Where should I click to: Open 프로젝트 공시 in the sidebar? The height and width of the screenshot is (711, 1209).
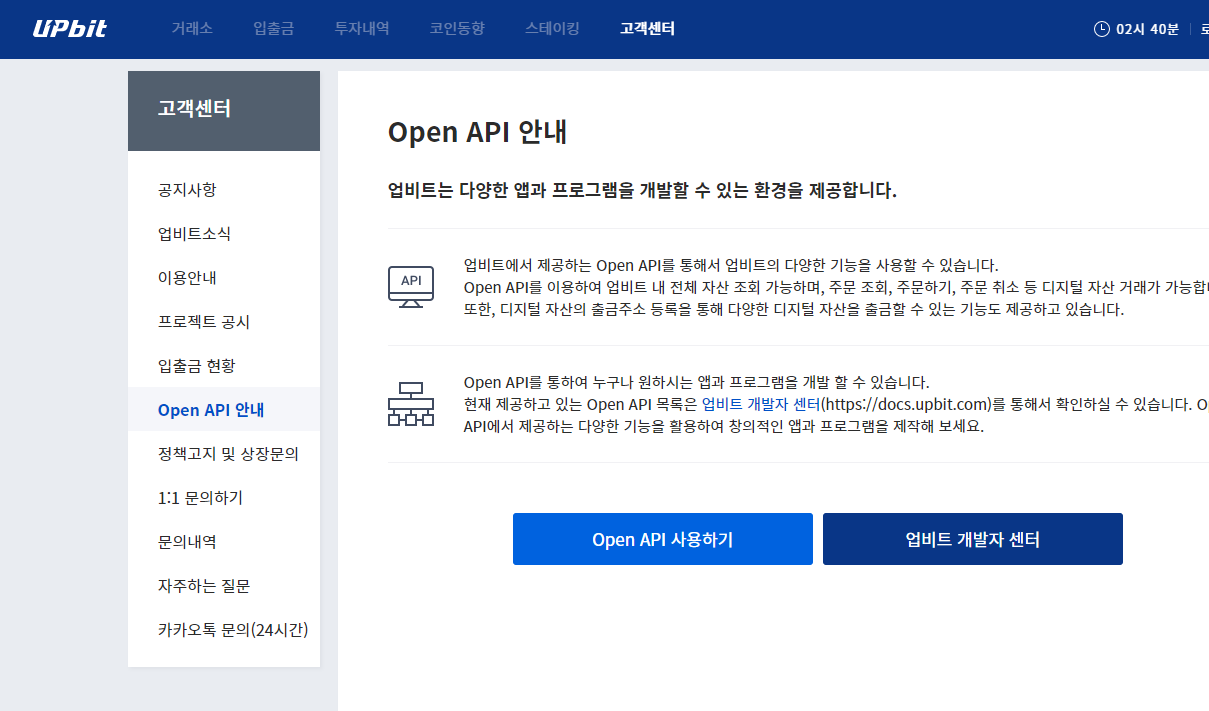pos(224,321)
